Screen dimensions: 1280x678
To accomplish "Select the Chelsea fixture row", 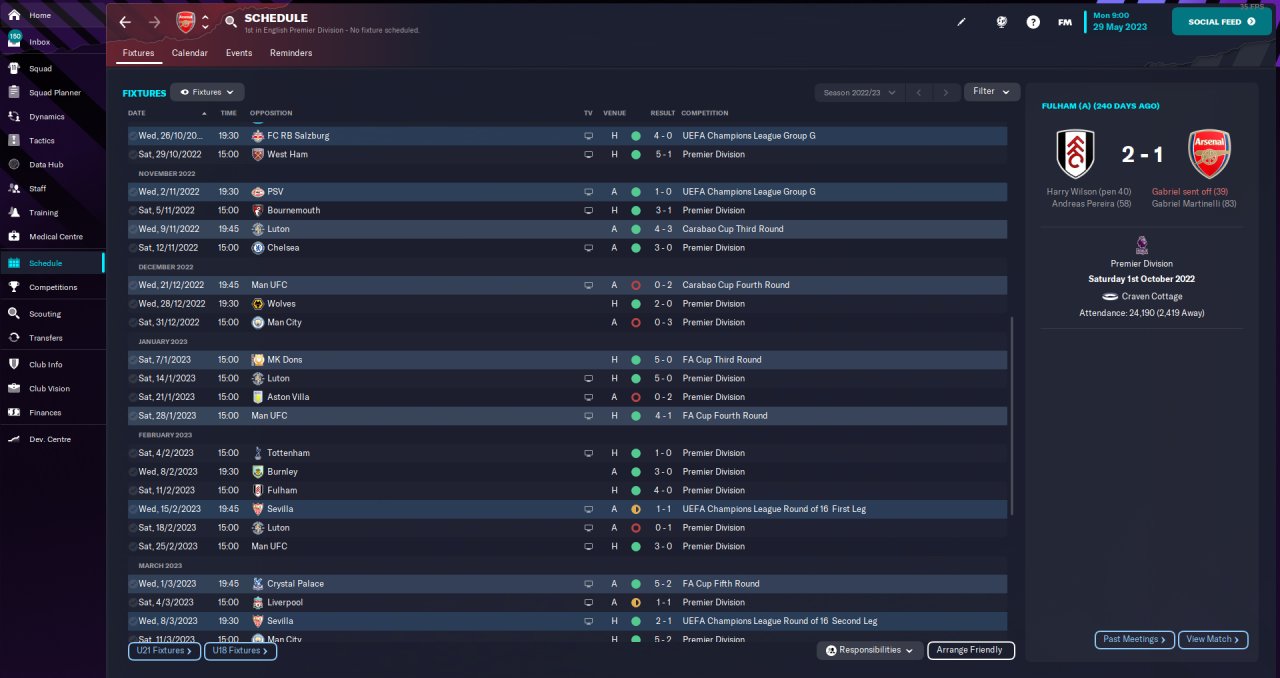I will (x=567, y=248).
